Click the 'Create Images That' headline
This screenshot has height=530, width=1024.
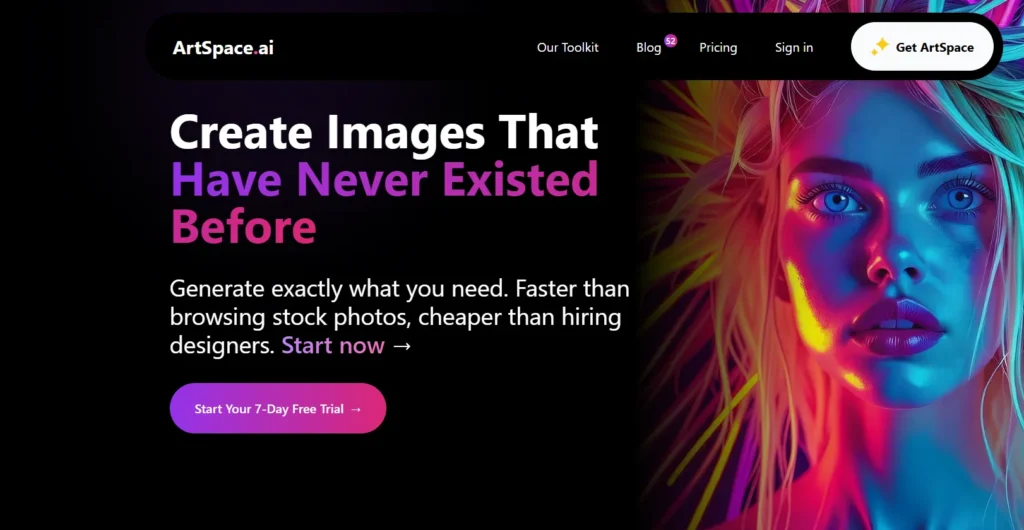[384, 132]
